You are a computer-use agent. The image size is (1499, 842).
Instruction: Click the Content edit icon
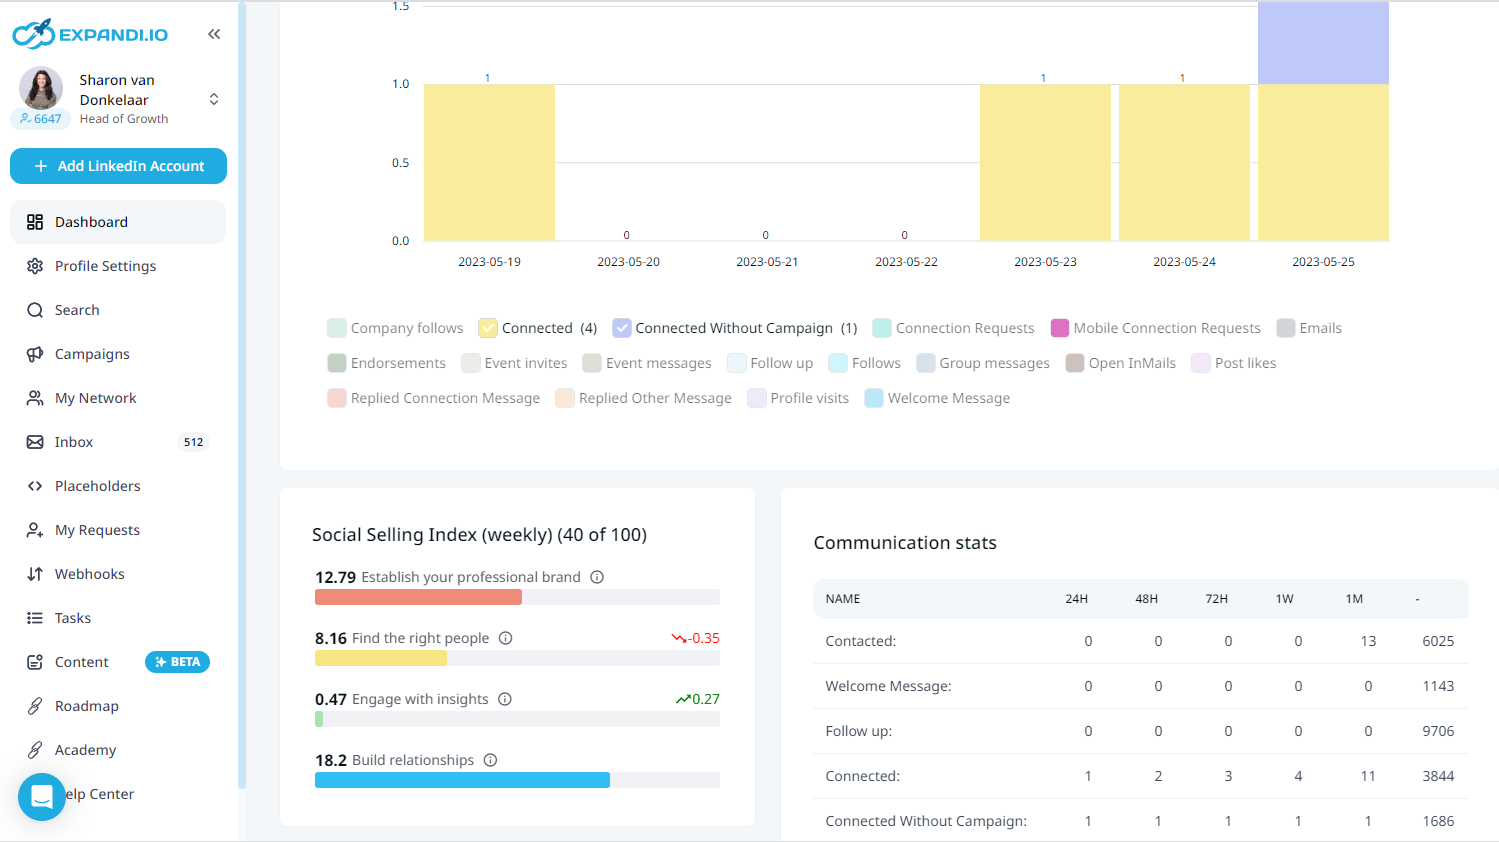[x=35, y=662]
